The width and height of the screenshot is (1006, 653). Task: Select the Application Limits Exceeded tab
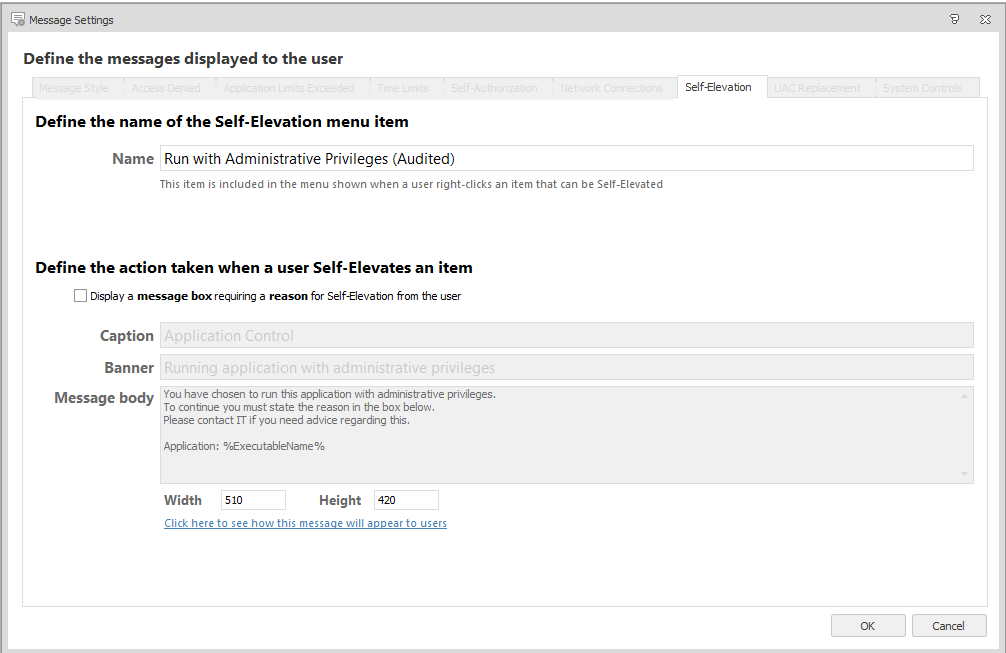pos(288,88)
